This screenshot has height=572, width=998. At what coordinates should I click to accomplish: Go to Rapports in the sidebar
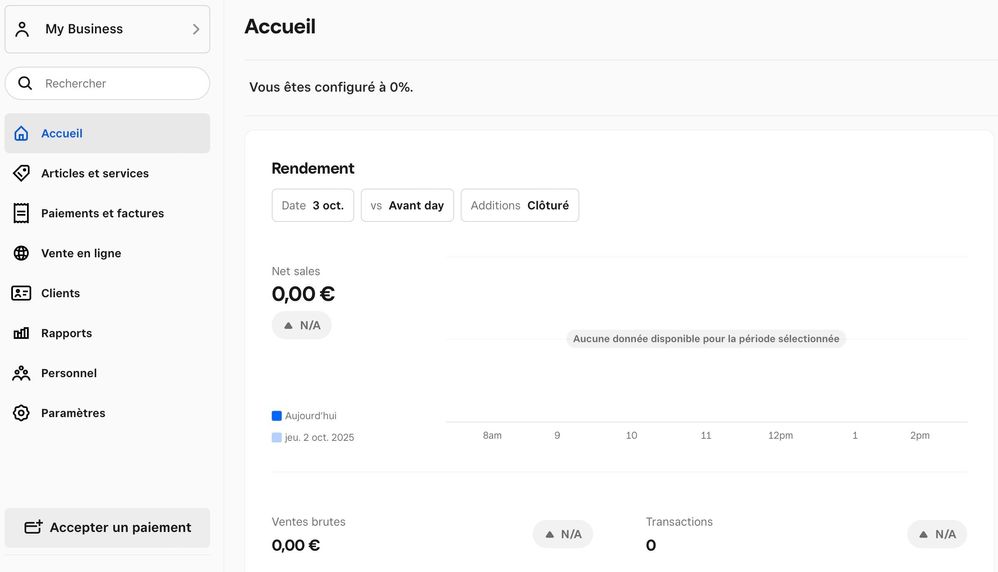pos(66,333)
